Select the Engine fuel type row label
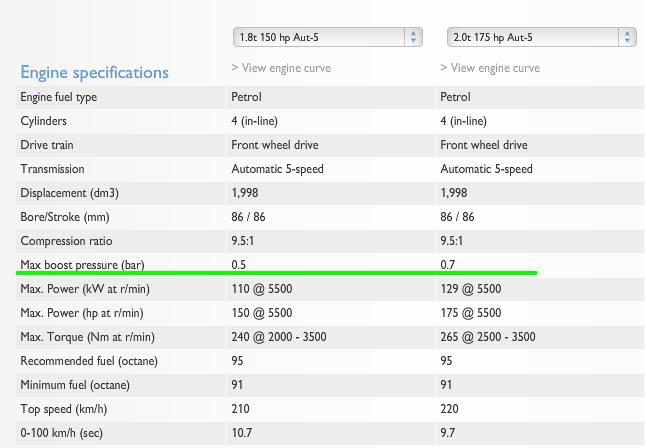The image size is (645, 448). pos(59,97)
